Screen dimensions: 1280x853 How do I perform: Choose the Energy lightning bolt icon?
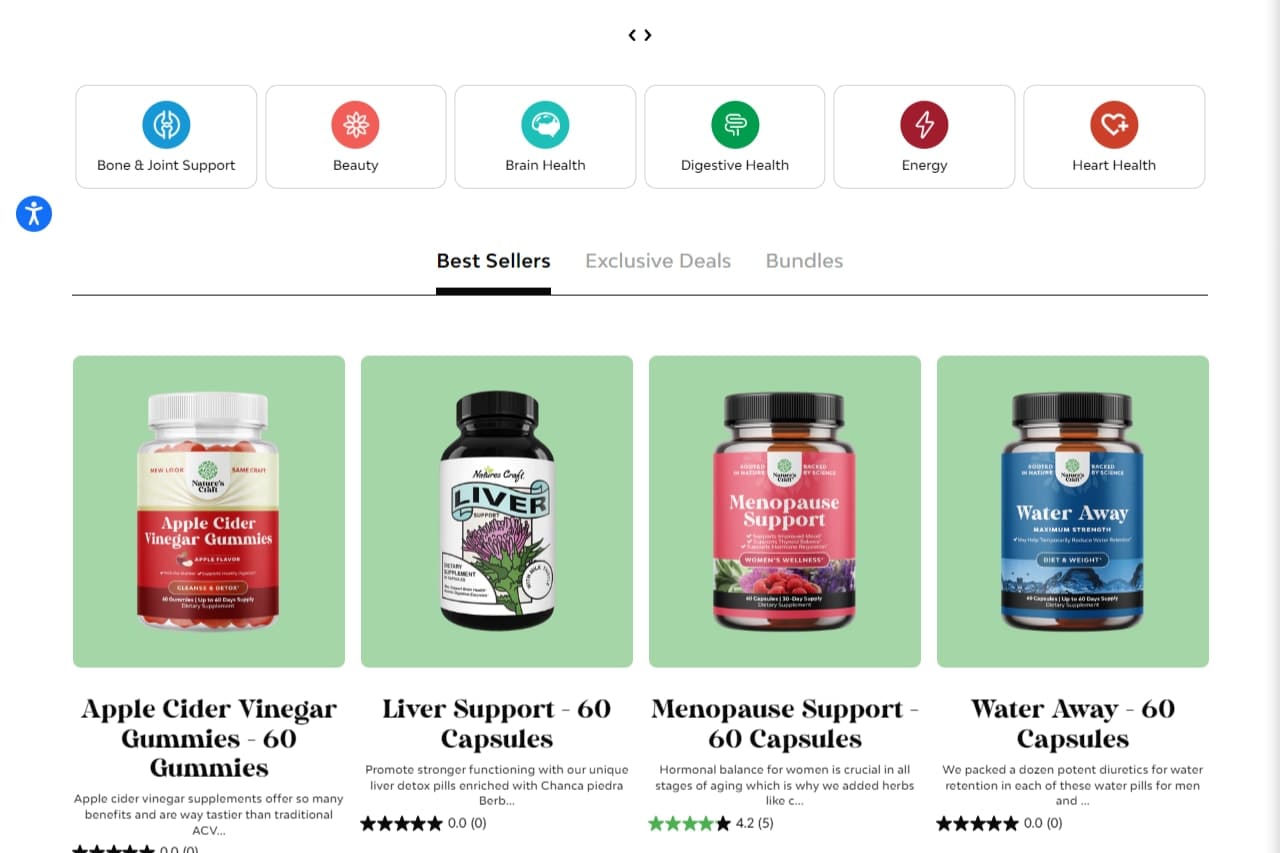point(924,124)
